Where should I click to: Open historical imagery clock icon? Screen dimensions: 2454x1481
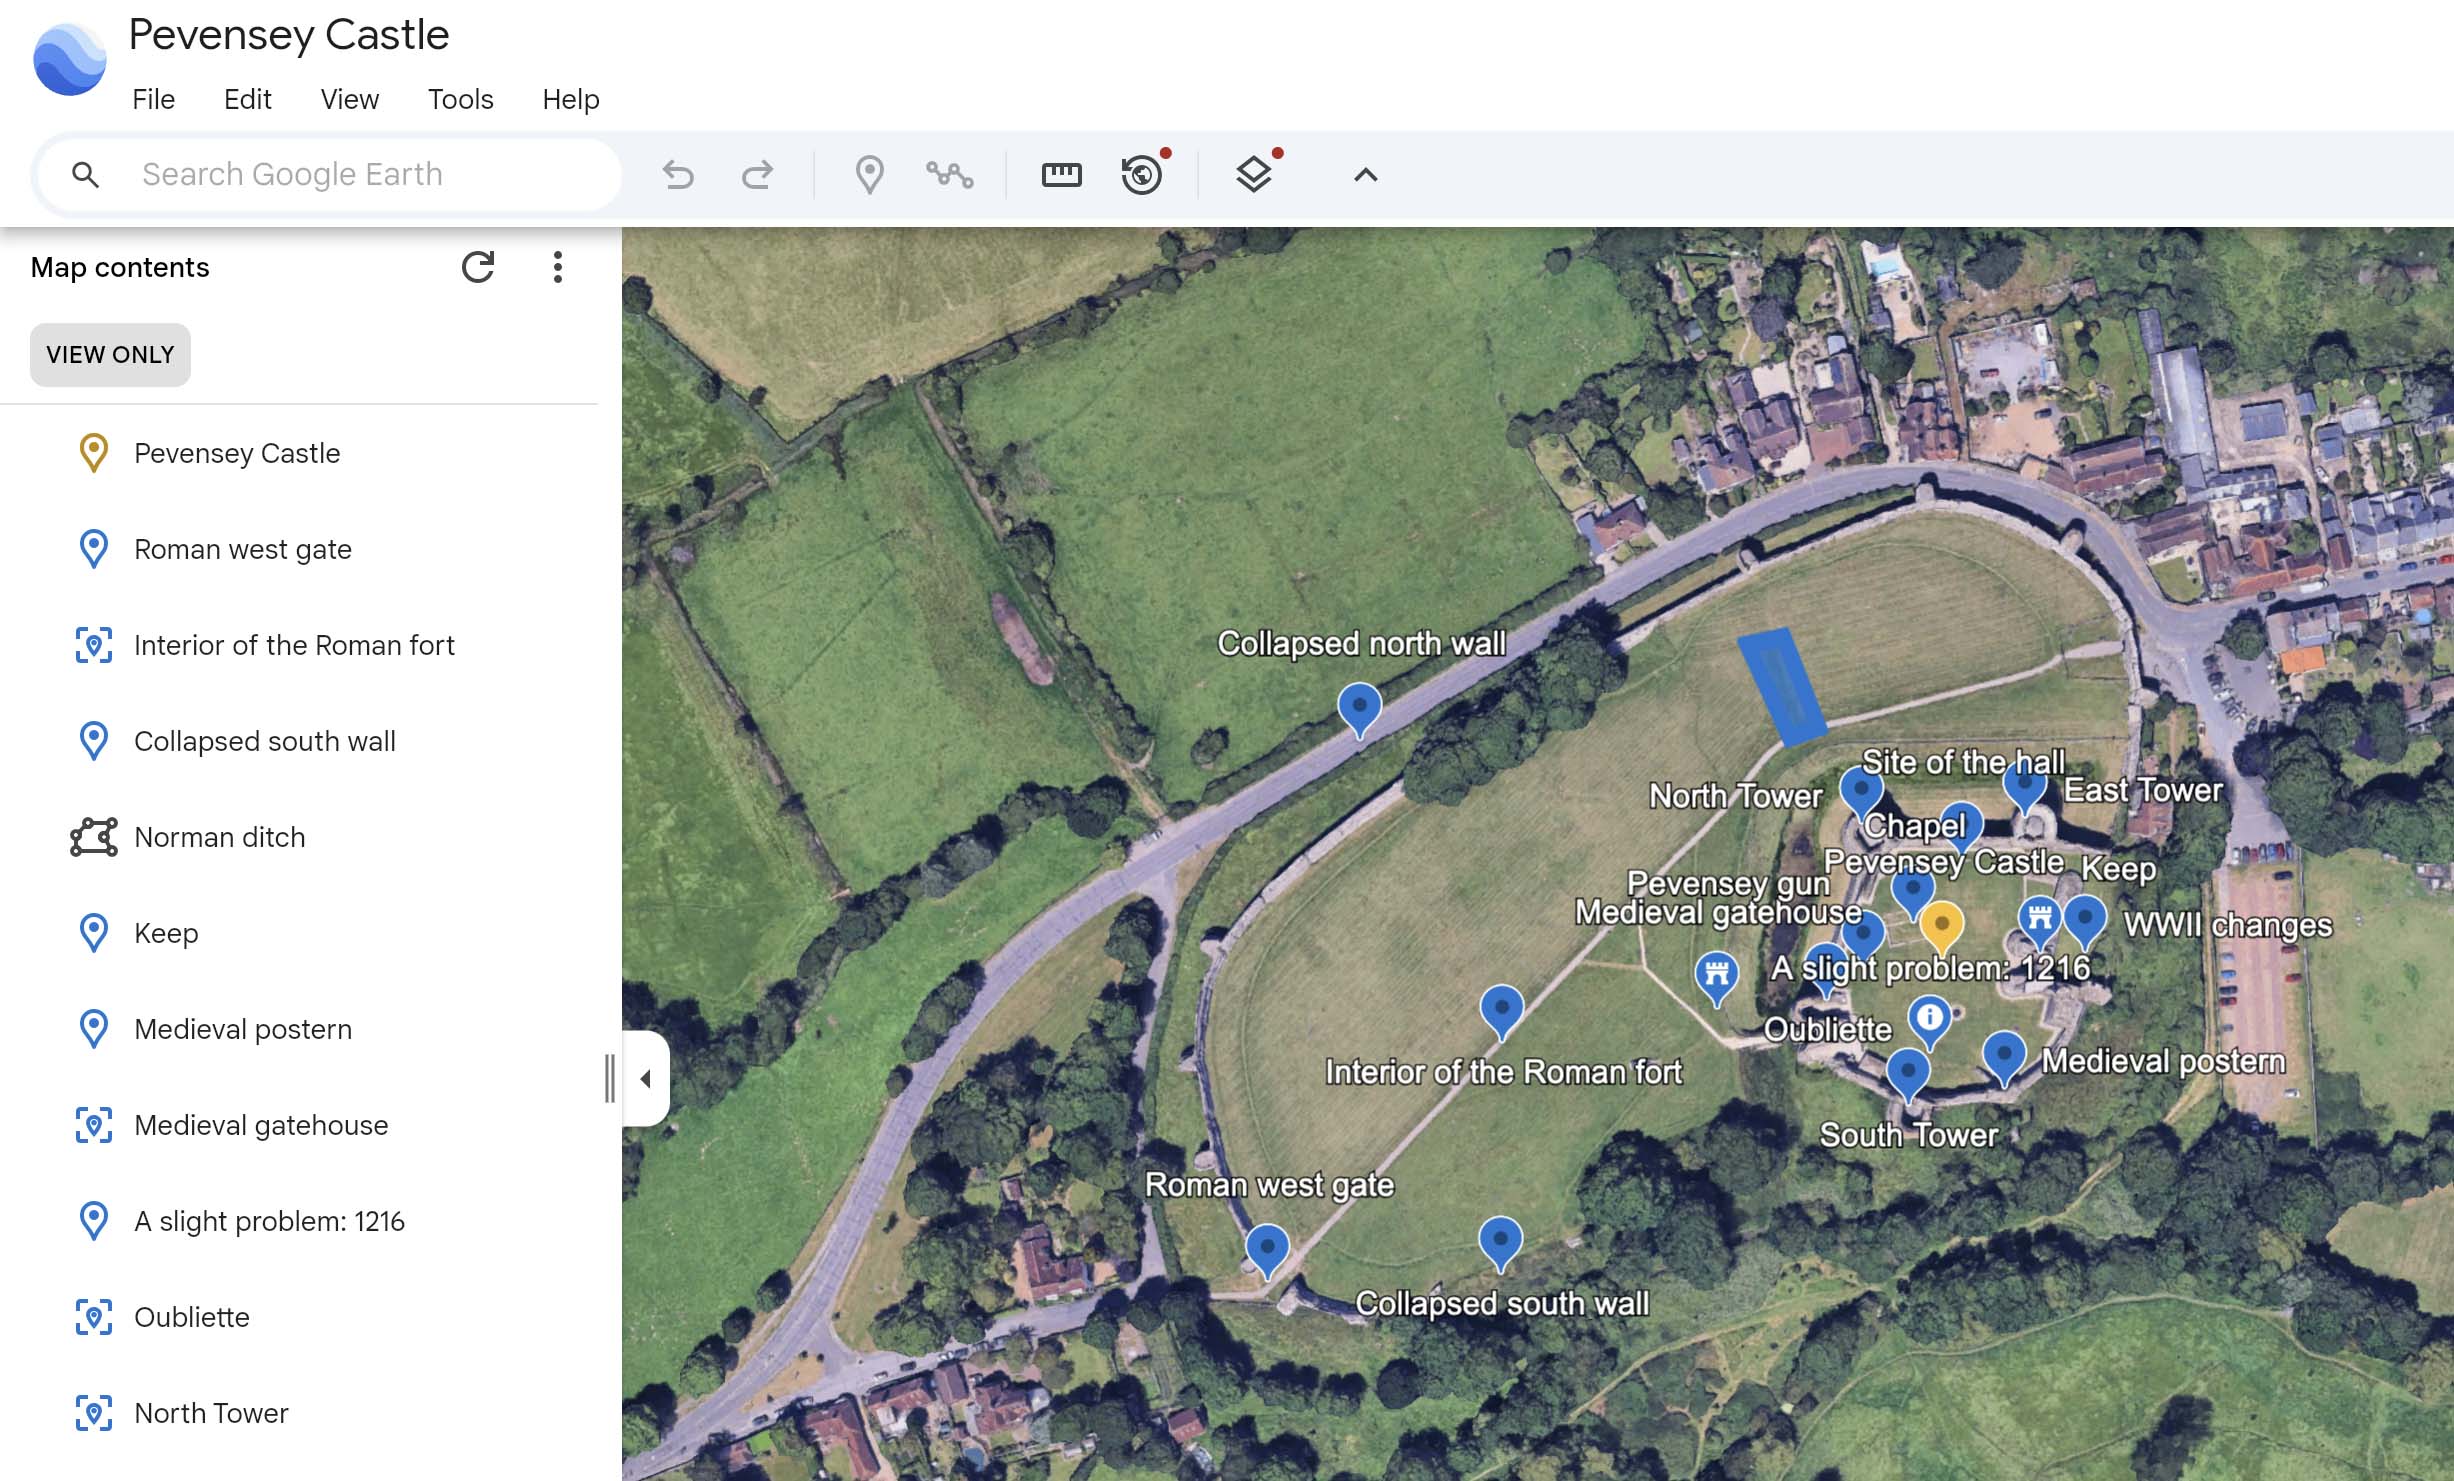(1142, 175)
